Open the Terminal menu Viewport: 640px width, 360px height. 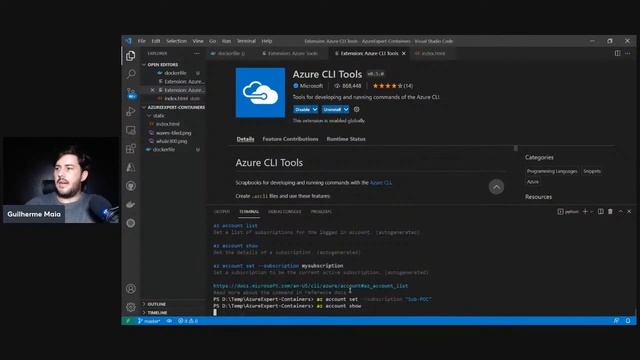(x=246, y=41)
